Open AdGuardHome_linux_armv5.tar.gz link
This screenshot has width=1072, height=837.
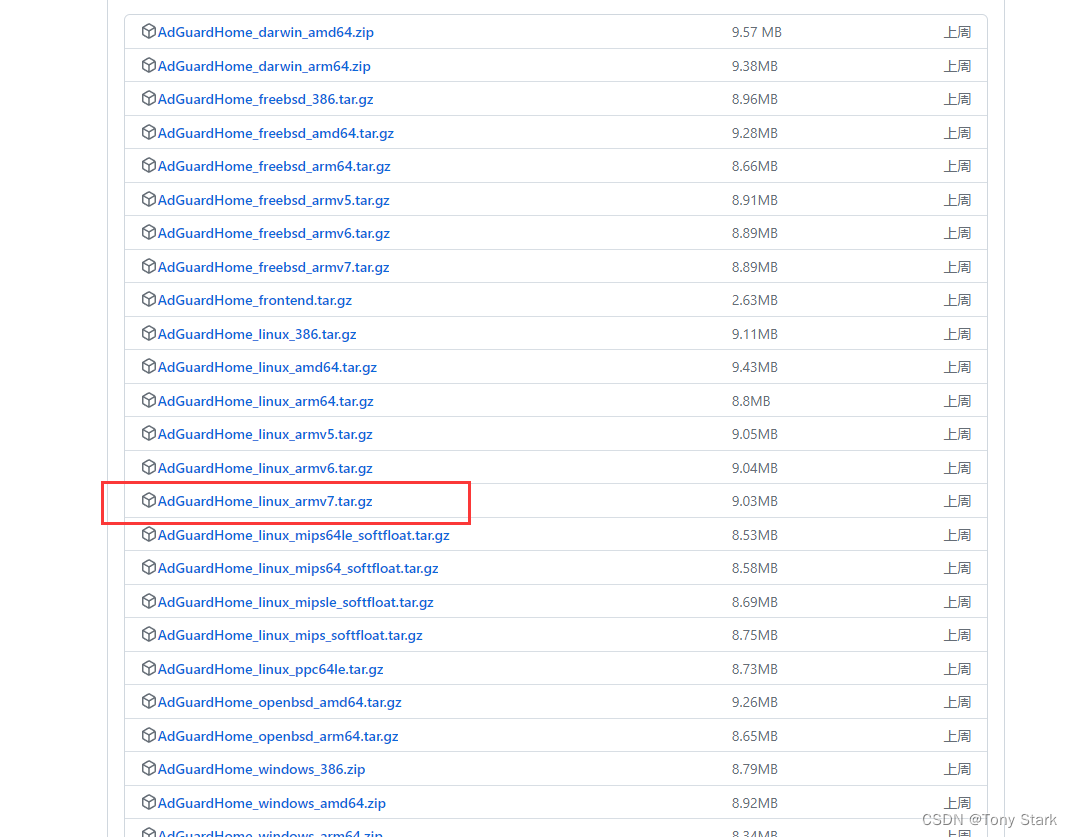(x=265, y=434)
